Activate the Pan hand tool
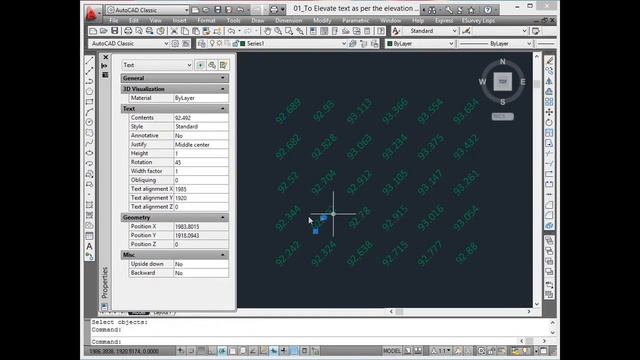 click(x=267, y=31)
